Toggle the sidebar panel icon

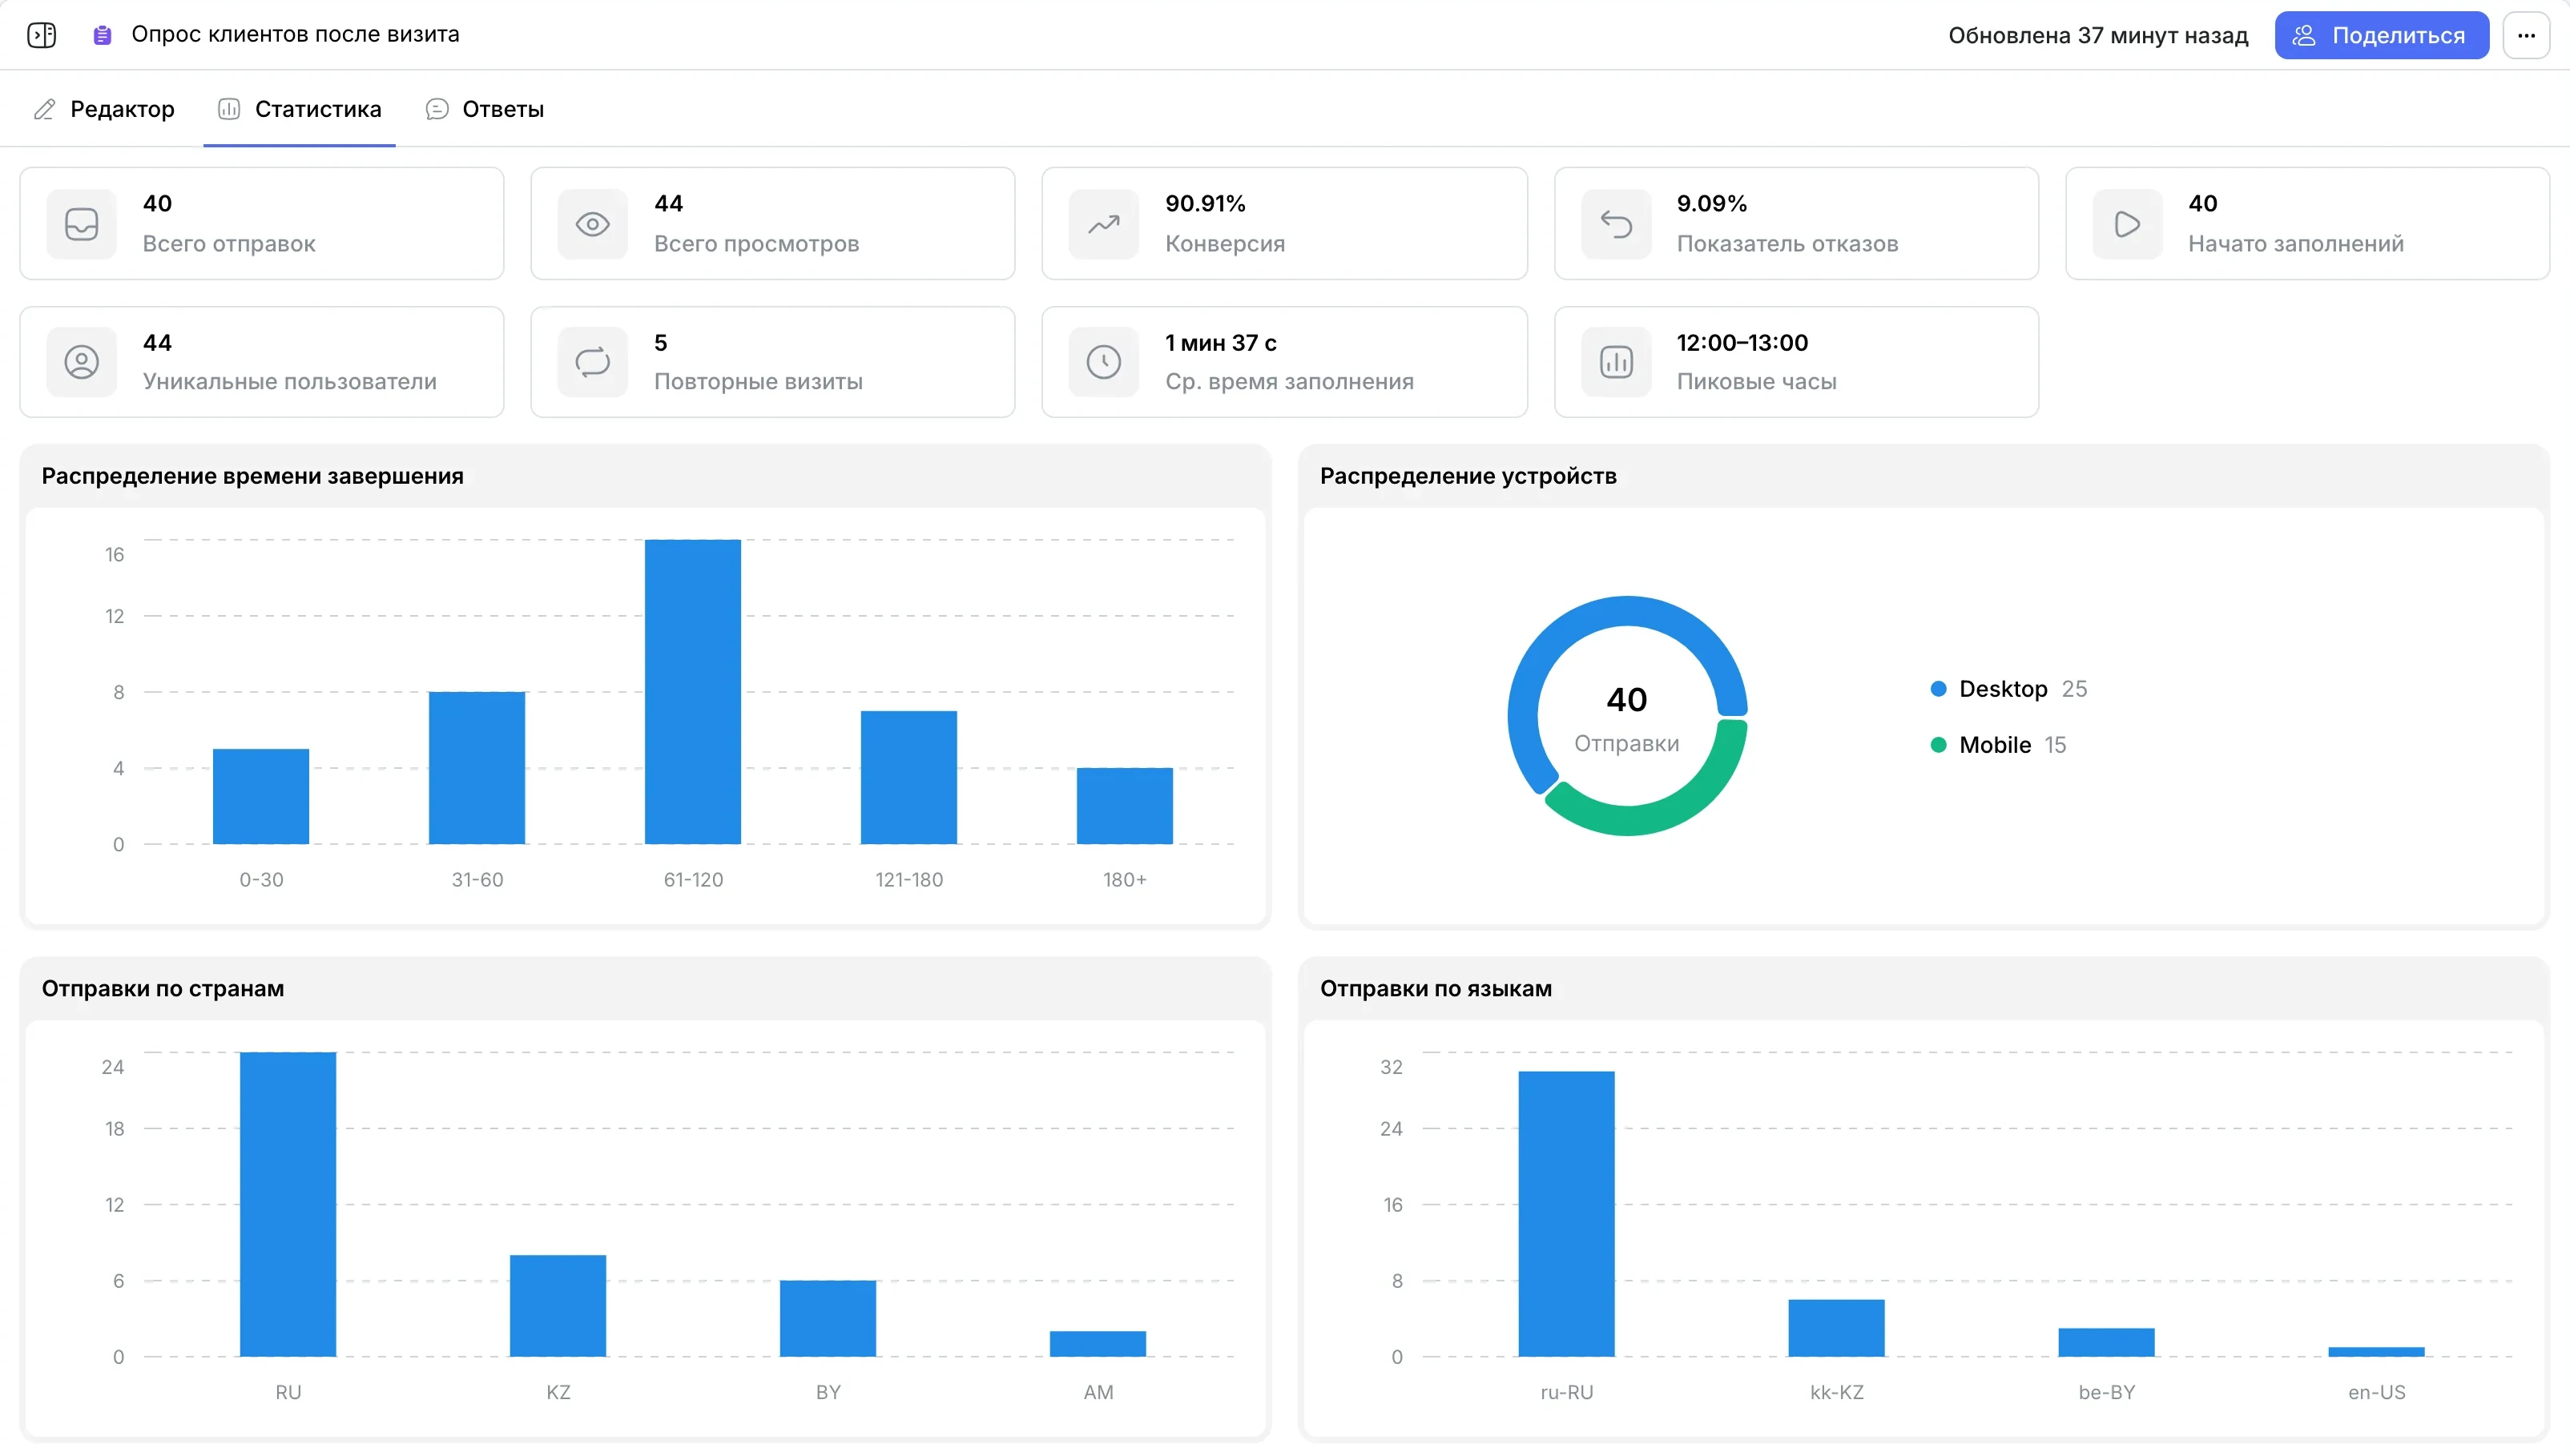[x=41, y=35]
